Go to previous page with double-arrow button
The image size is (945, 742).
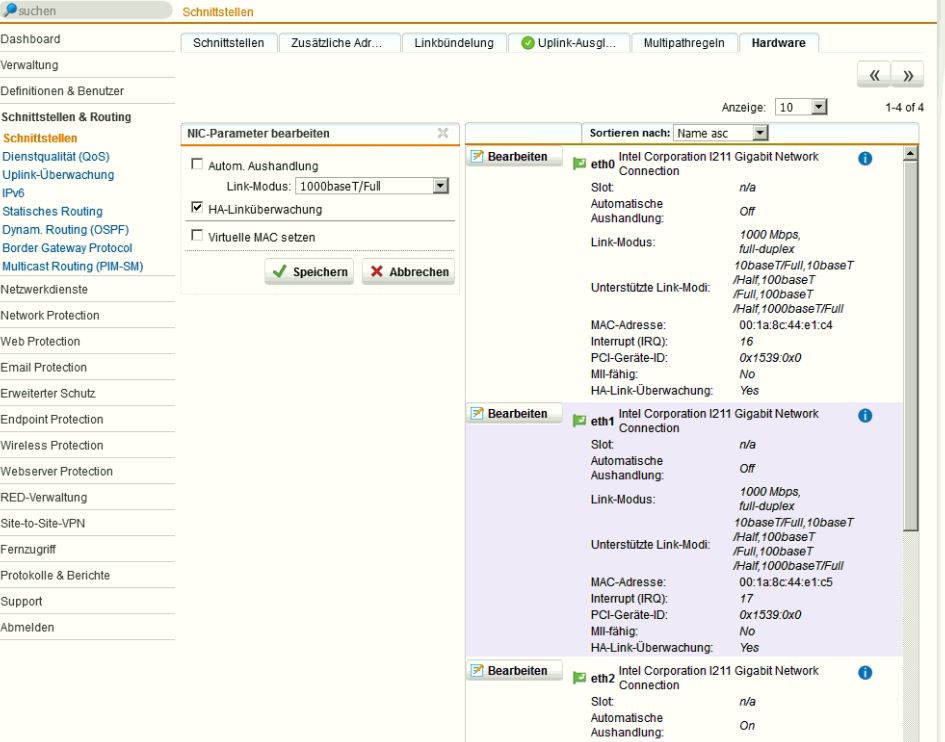click(x=875, y=76)
